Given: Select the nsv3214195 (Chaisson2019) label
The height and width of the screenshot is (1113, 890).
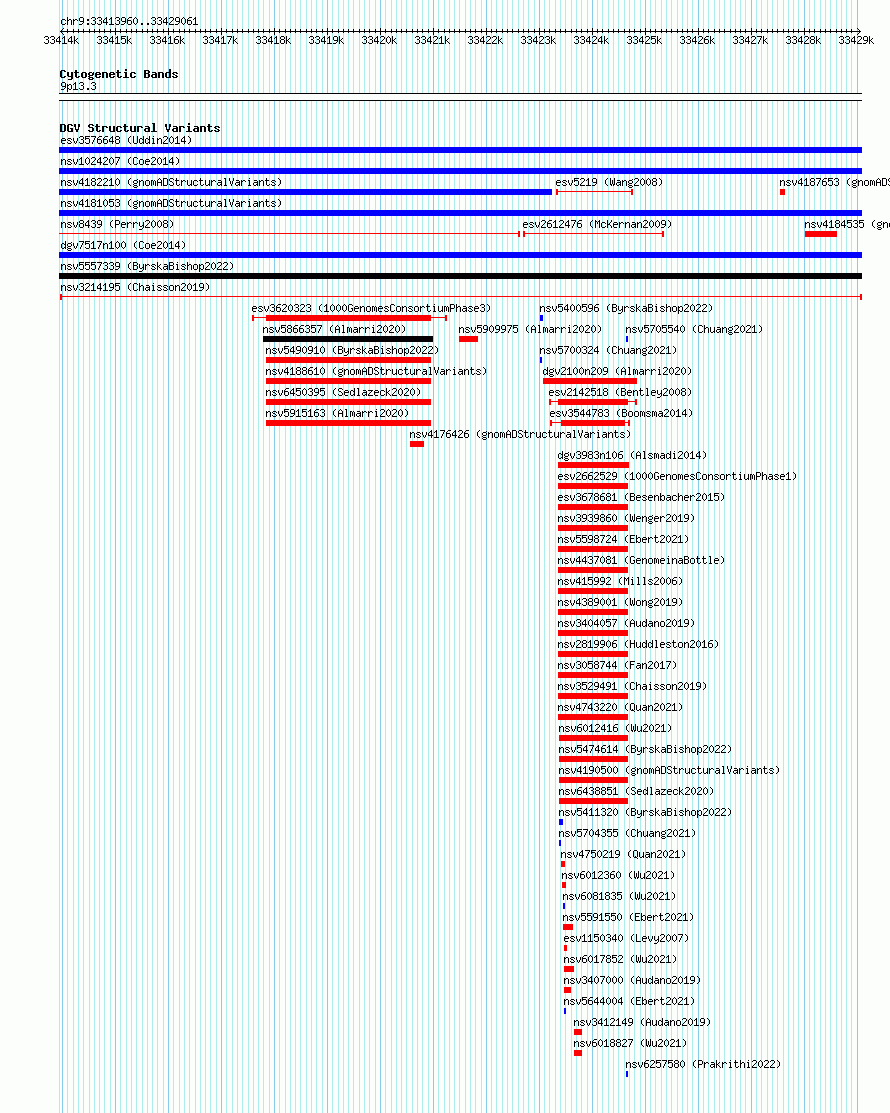Looking at the screenshot, I should [x=135, y=287].
